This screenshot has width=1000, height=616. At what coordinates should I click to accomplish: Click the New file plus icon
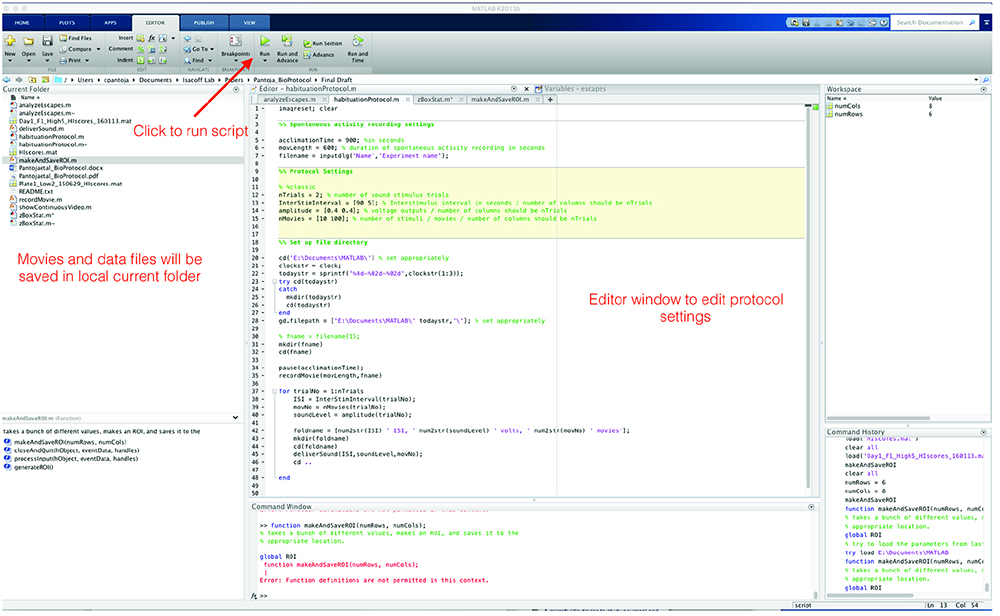pos(10,41)
